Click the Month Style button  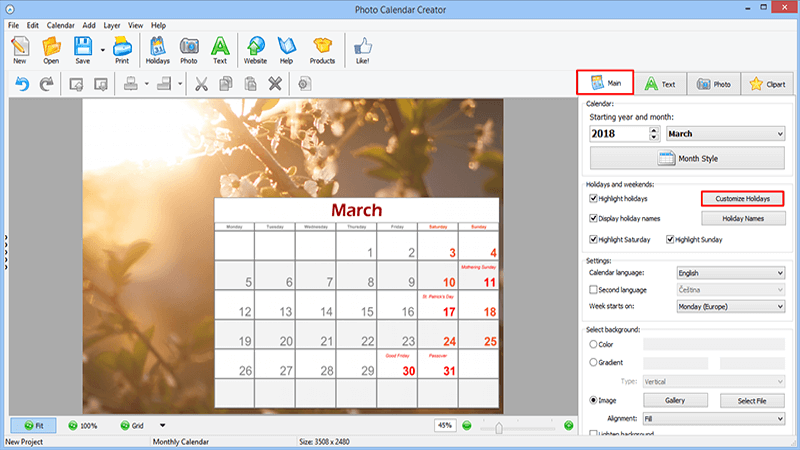tap(687, 158)
